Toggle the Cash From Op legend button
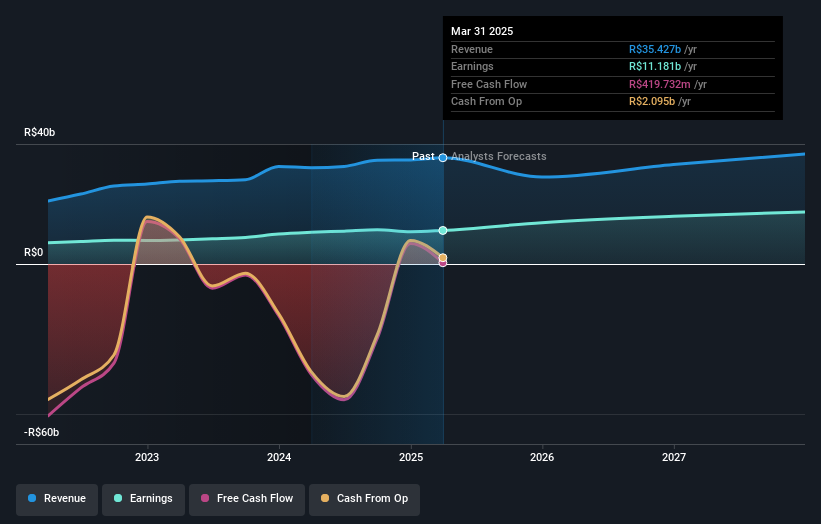Viewport: 821px width, 524px height. click(364, 499)
